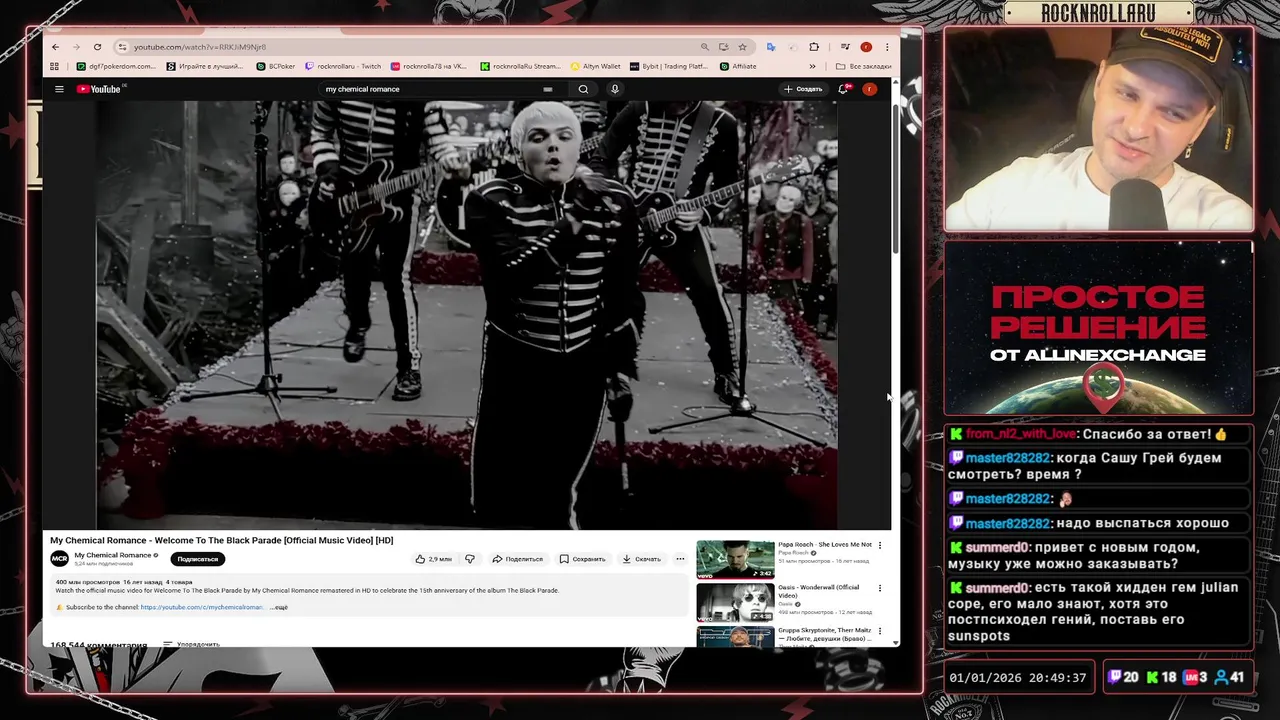Open media controls icon in Chrome toolbar
The height and width of the screenshot is (720, 1280).
coord(845,47)
